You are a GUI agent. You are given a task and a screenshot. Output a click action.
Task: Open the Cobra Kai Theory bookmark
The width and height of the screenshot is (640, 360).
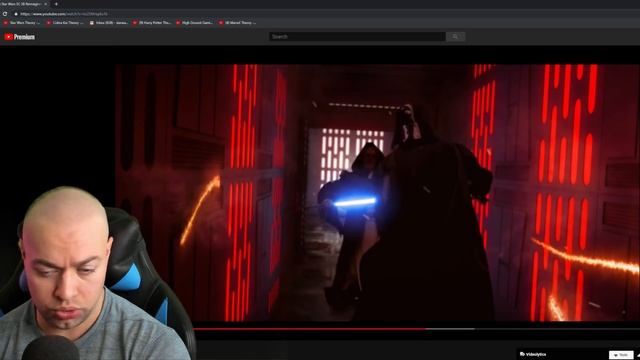coord(65,23)
